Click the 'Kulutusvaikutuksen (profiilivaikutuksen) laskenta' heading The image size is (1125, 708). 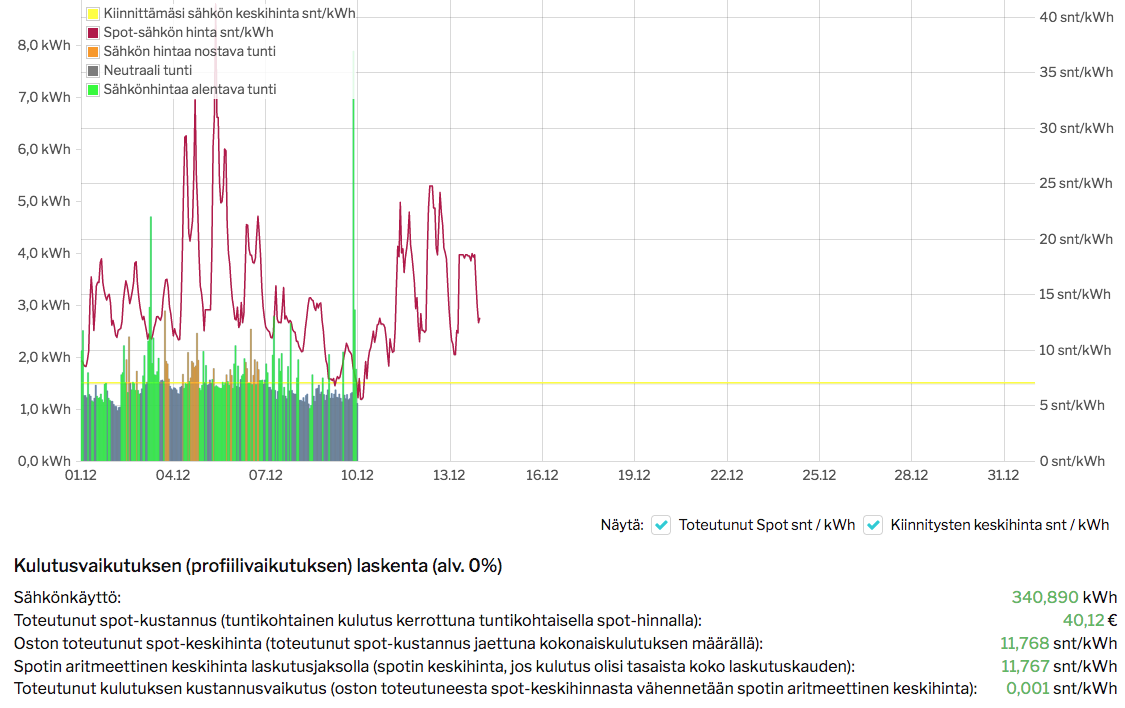tap(258, 566)
